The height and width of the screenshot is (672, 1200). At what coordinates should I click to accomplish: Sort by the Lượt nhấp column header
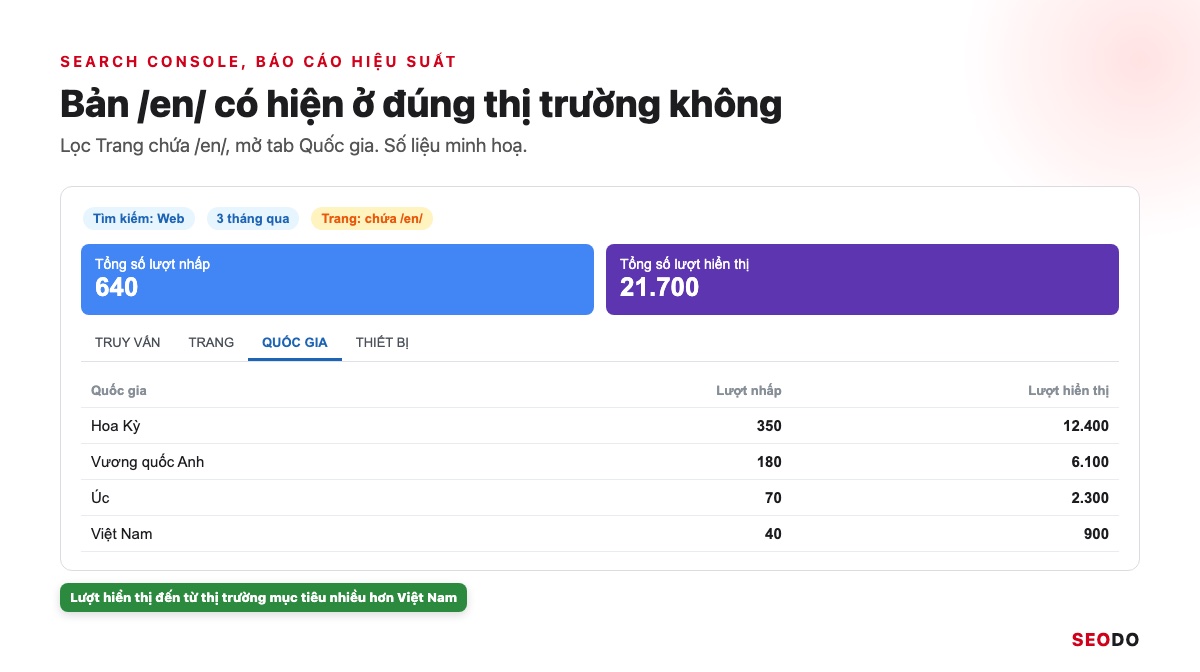pos(749,390)
